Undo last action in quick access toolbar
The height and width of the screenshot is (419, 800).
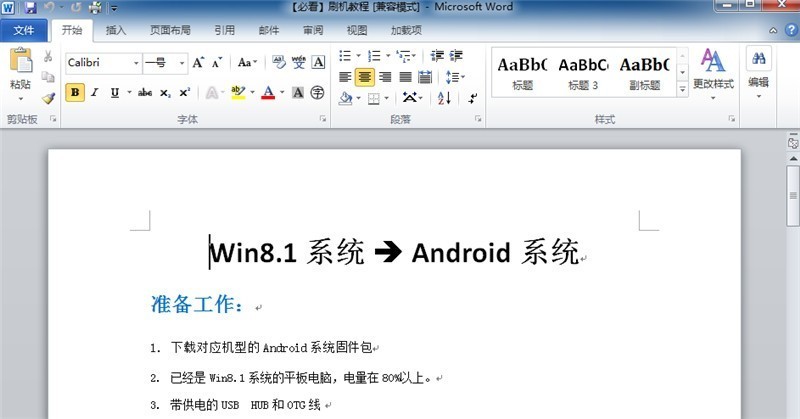pos(49,7)
